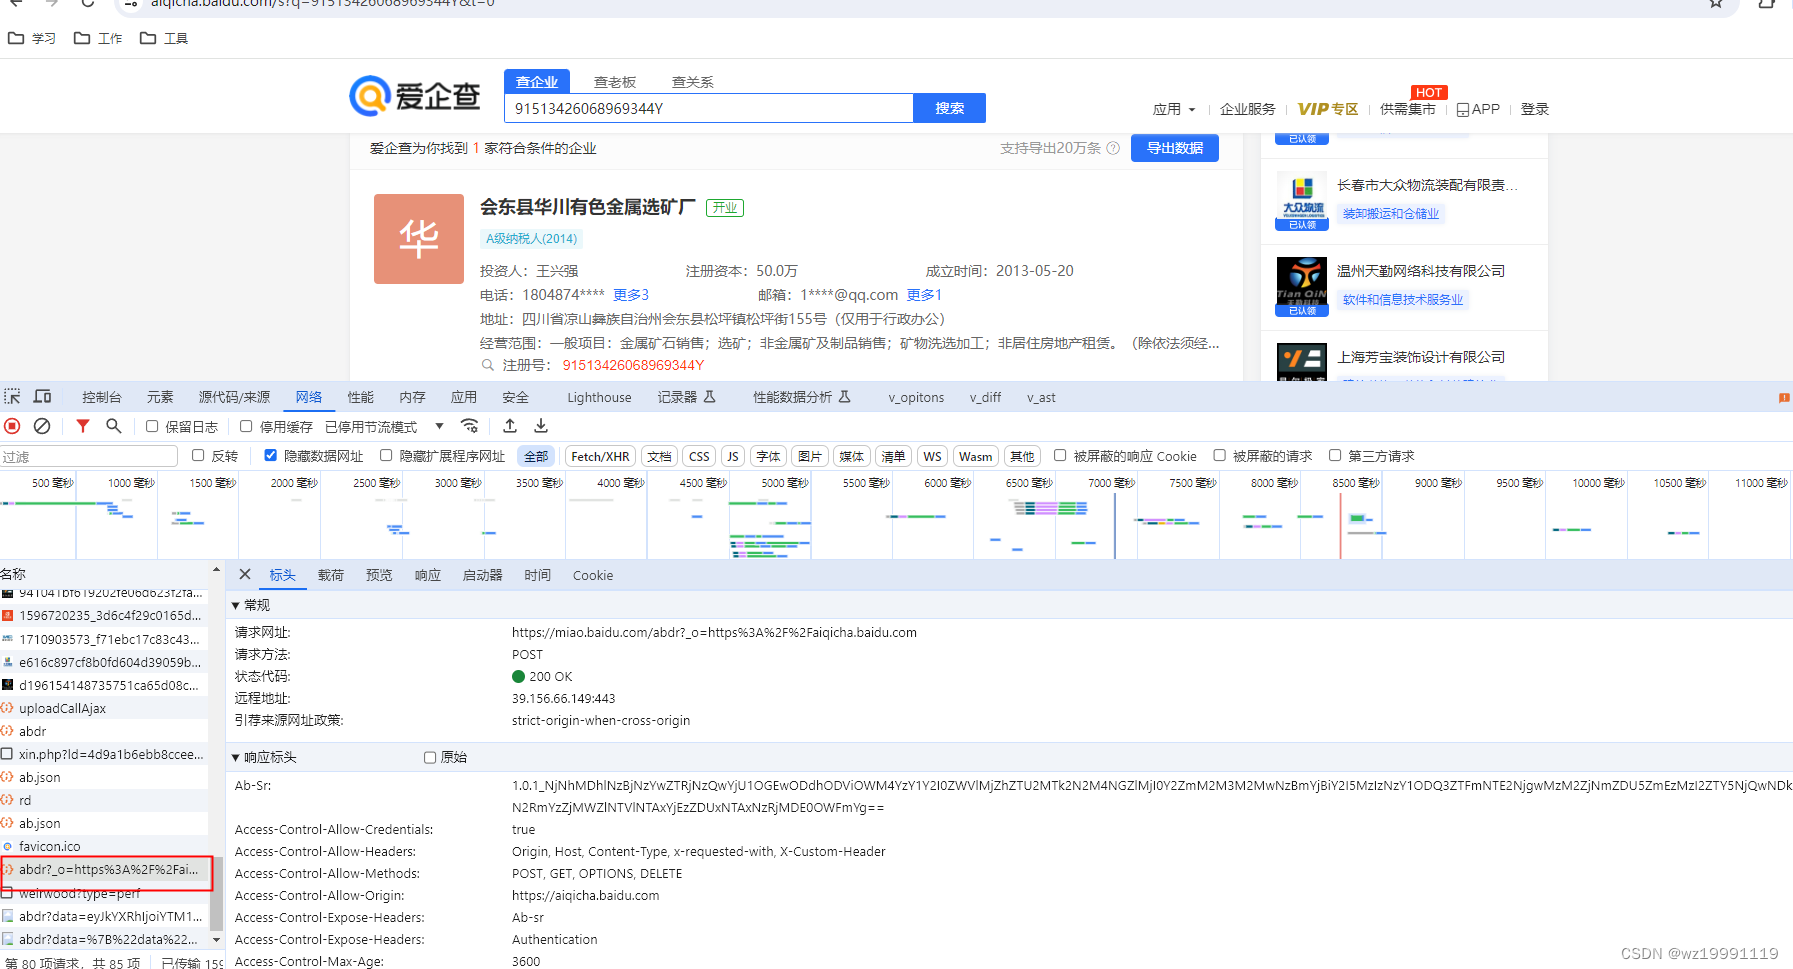Click the DevTools issues warning icon
Viewport: 1793px width, 969px height.
coord(1784,397)
